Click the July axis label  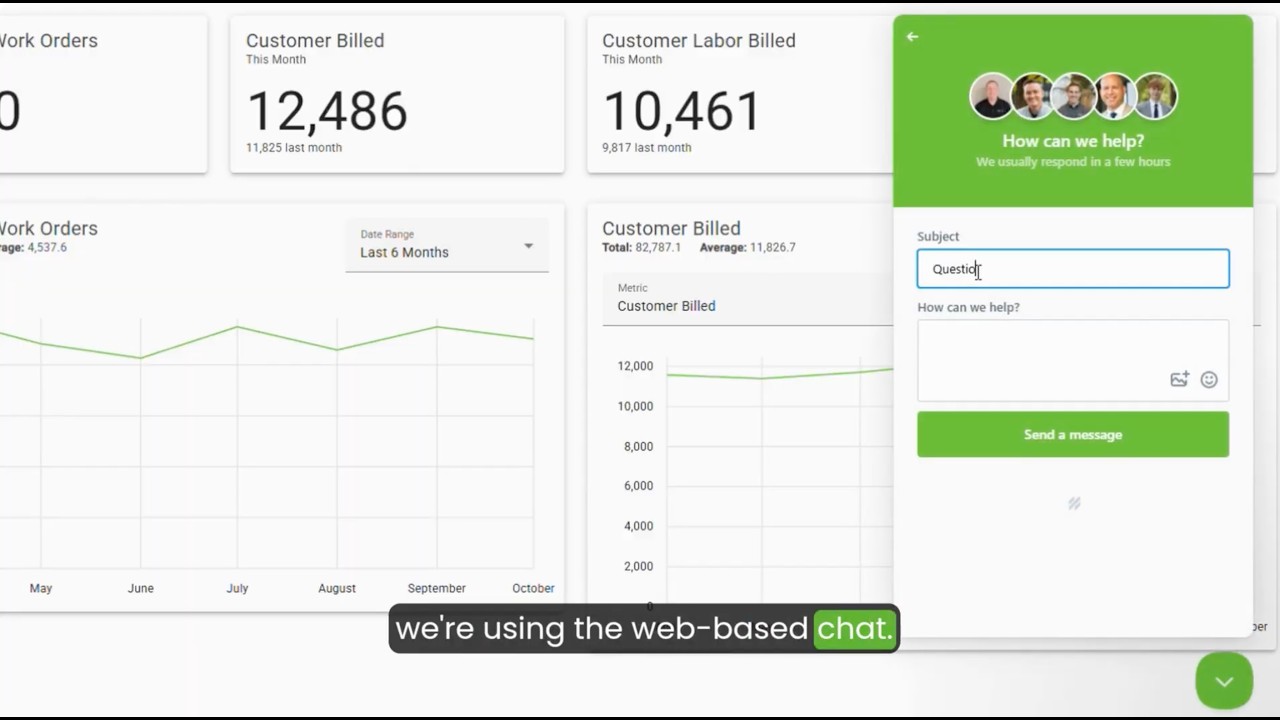[237, 588]
